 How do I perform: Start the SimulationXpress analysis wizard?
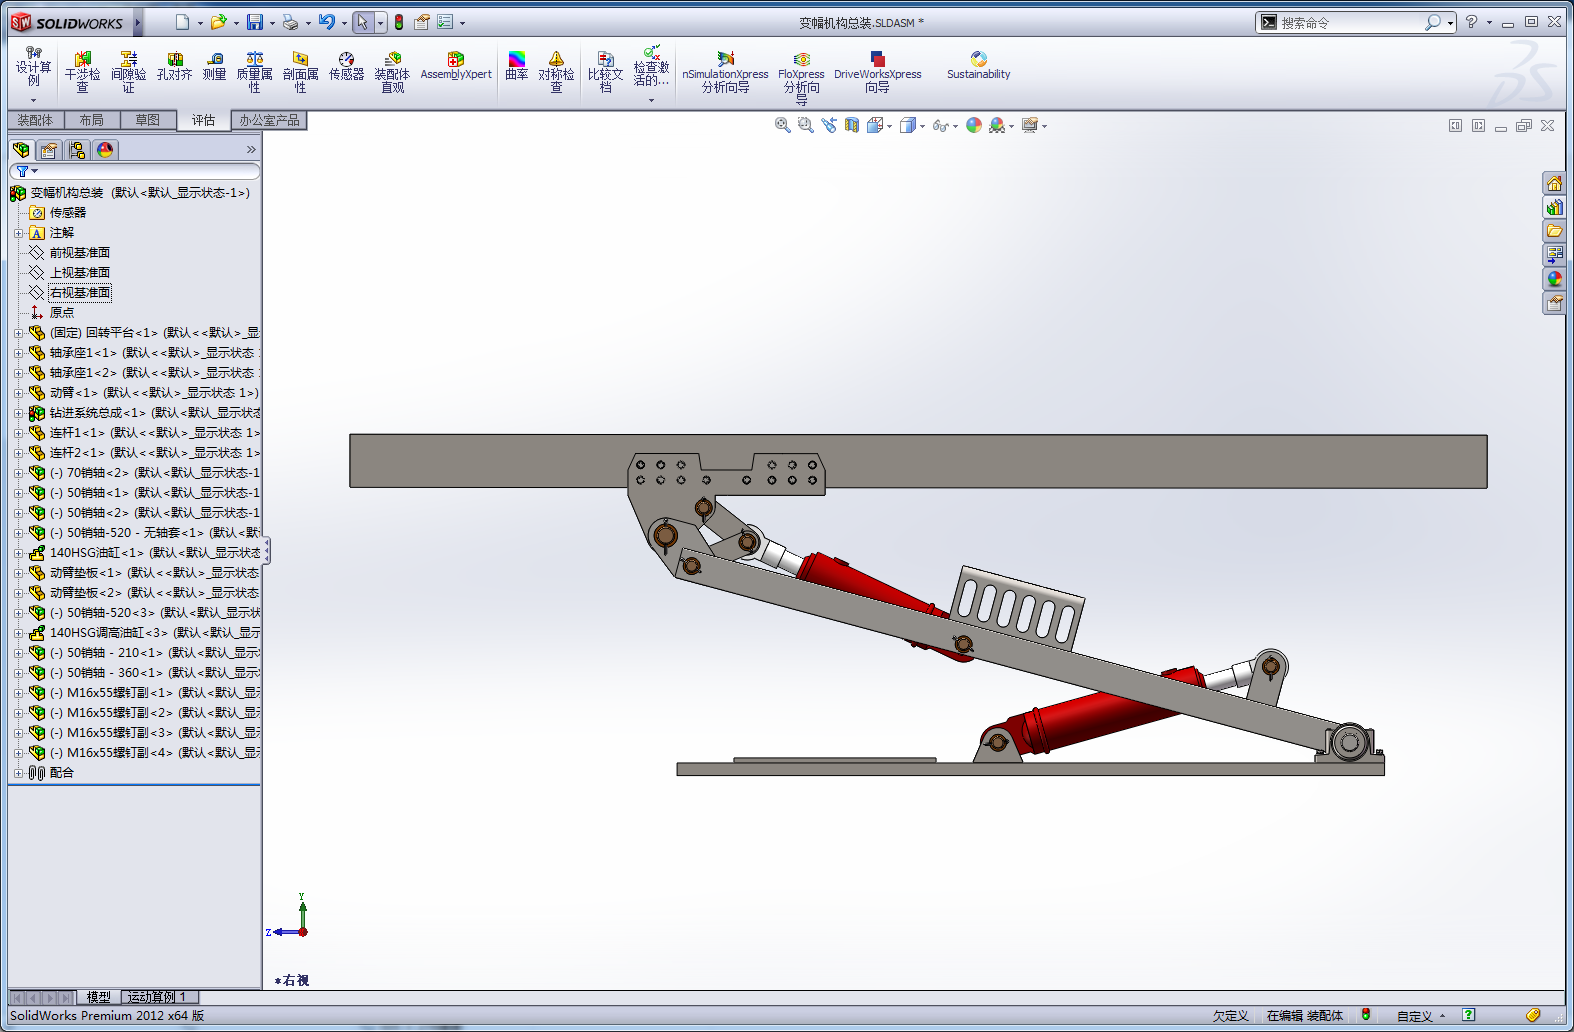[x=725, y=72]
